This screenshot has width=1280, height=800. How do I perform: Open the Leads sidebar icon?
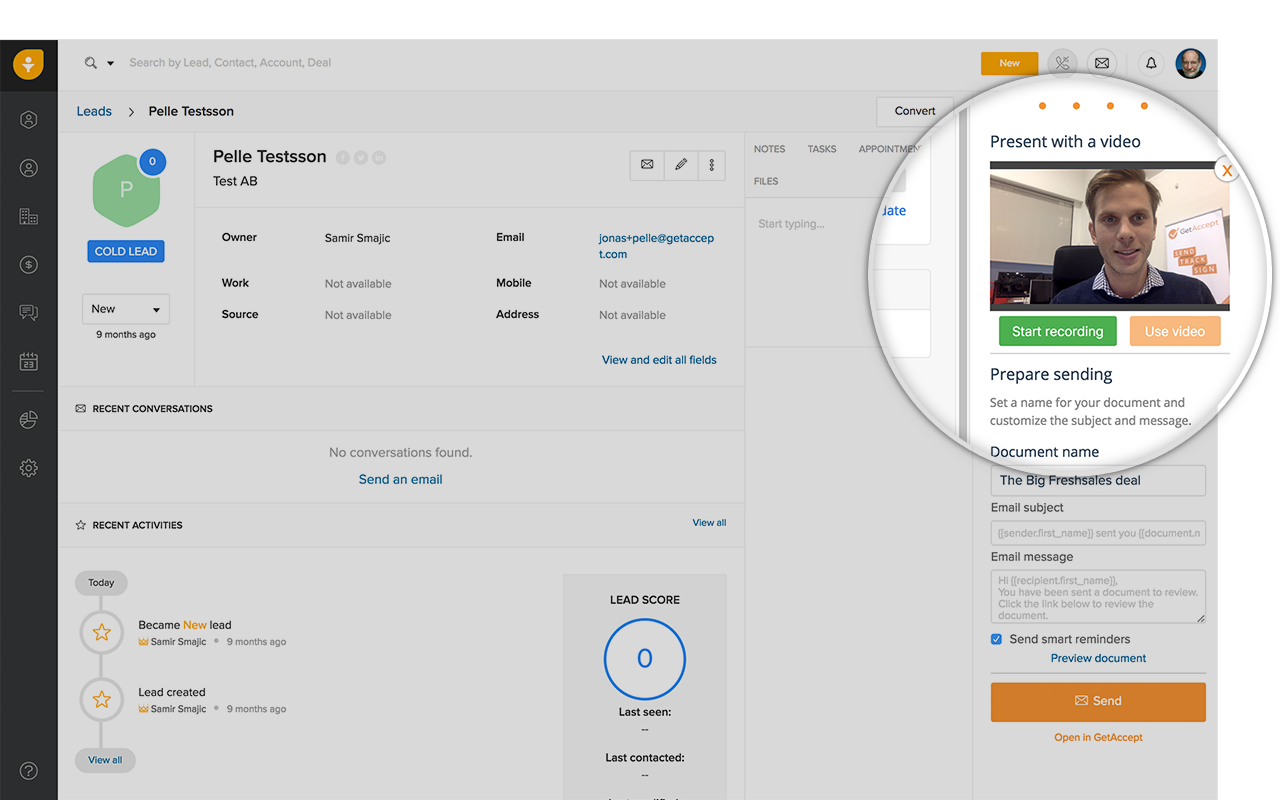tap(28, 120)
